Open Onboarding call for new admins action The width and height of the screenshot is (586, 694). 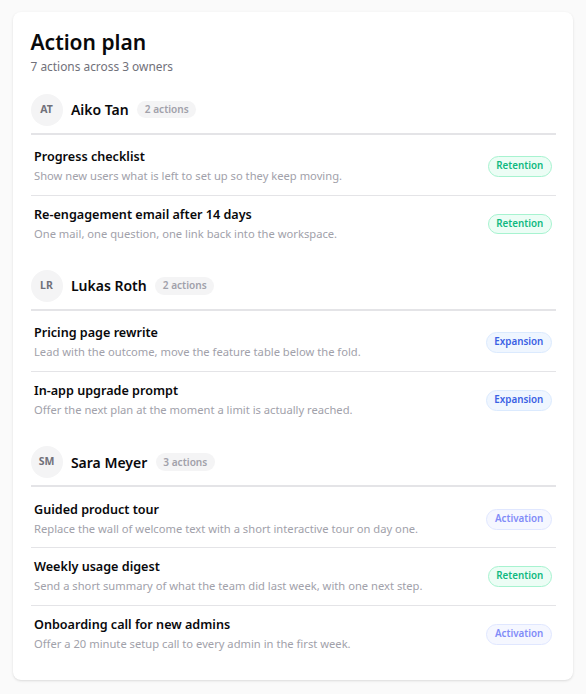click(x=293, y=634)
